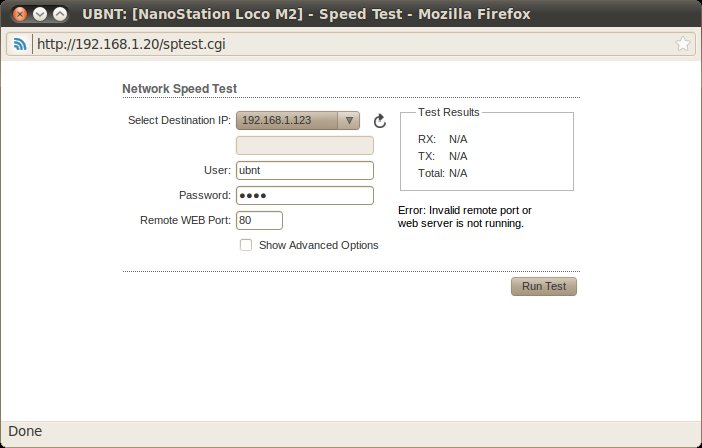The height and width of the screenshot is (448, 702).
Task: Select the sptest.cgi URL address field
Action: (350, 44)
